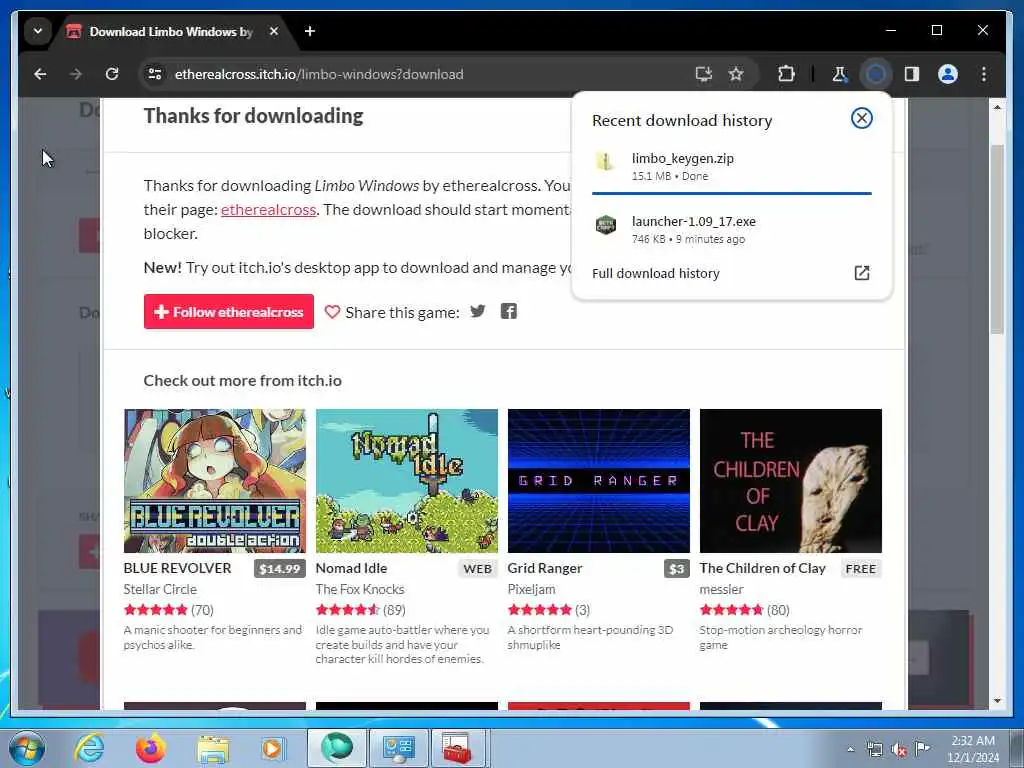Click the WEB tag on Nomad Idle
Viewport: 1024px width, 768px height.
pyautogui.click(x=477, y=569)
